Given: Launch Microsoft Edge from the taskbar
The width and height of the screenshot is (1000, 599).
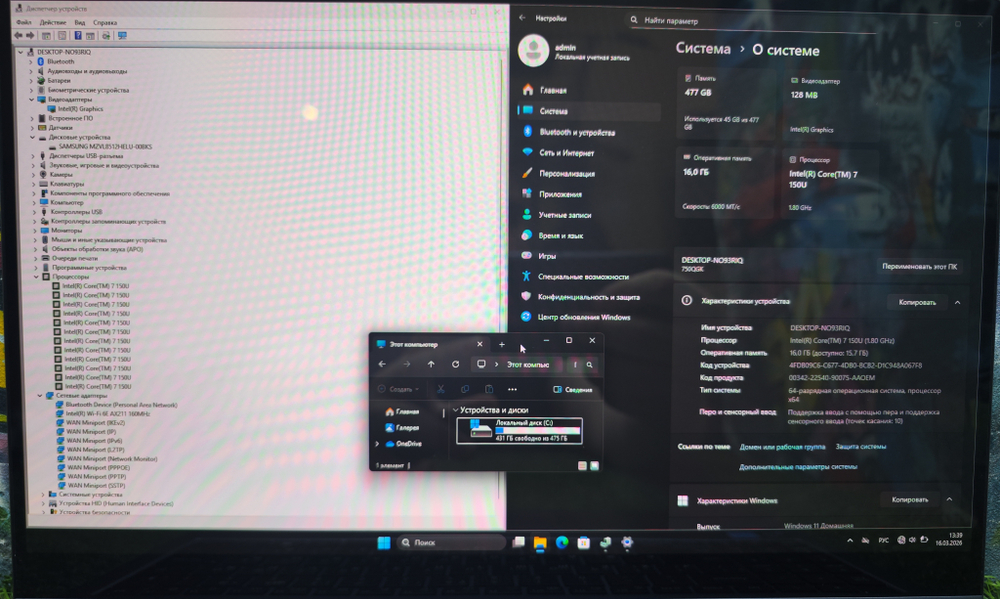Looking at the screenshot, I should pyautogui.click(x=562, y=542).
